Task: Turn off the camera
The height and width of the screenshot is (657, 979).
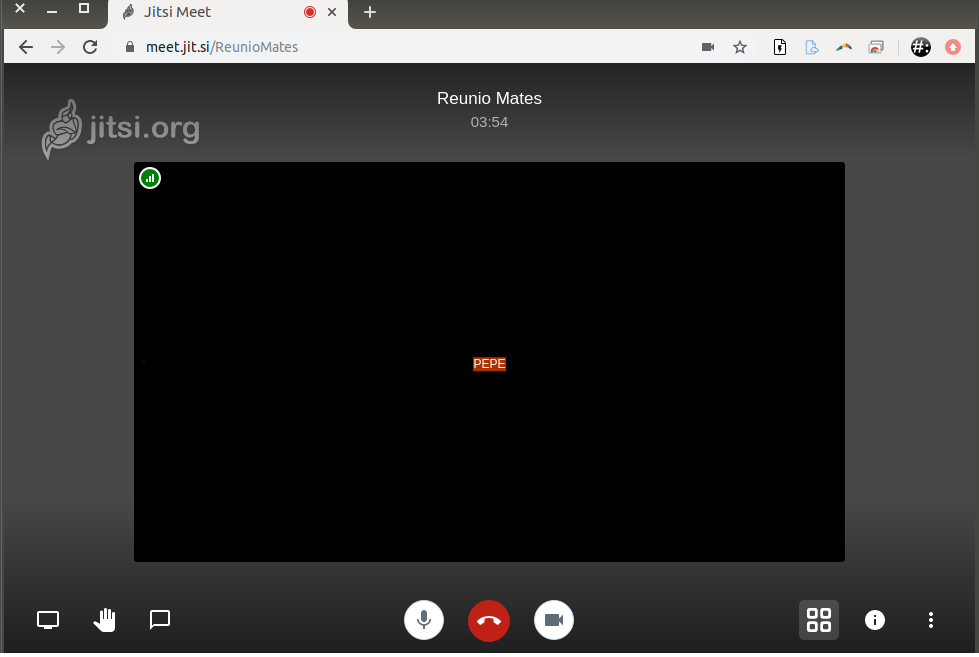Action: coord(554,620)
